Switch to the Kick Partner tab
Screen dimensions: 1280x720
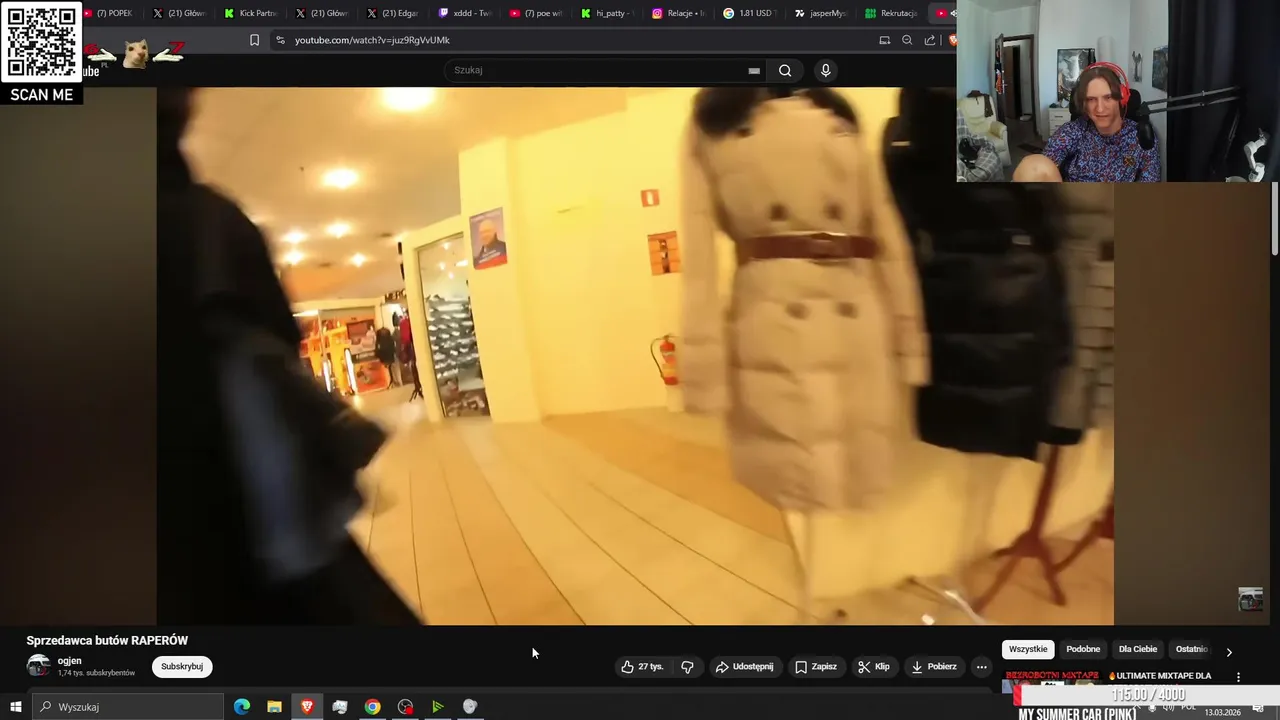(250, 13)
